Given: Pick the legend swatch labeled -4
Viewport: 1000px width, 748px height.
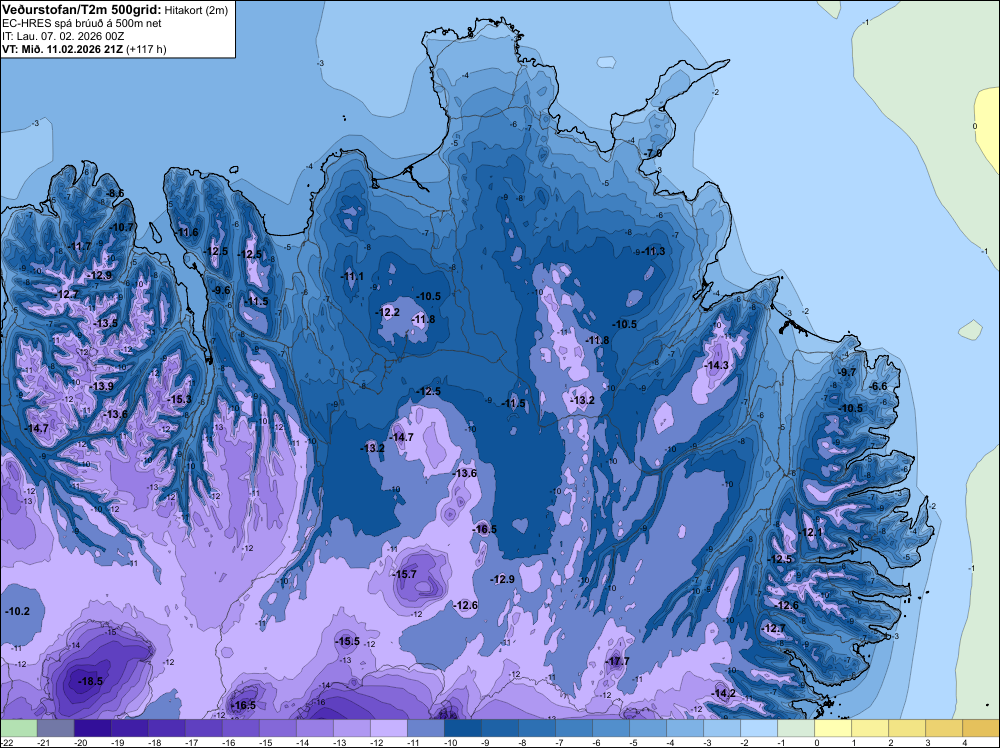Looking at the screenshot, I should 684,728.
